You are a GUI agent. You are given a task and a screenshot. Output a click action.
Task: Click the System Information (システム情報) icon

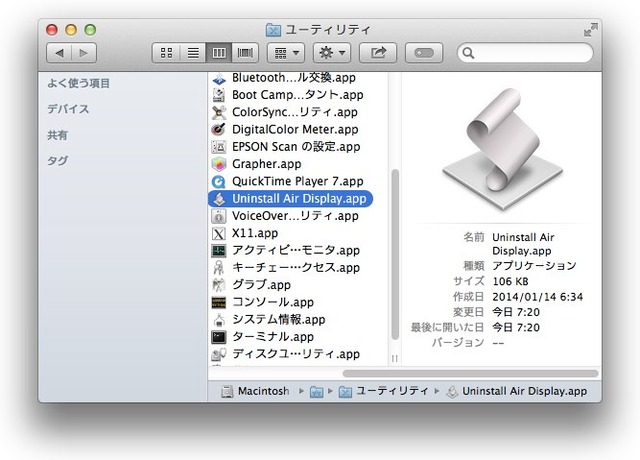[x=219, y=320]
